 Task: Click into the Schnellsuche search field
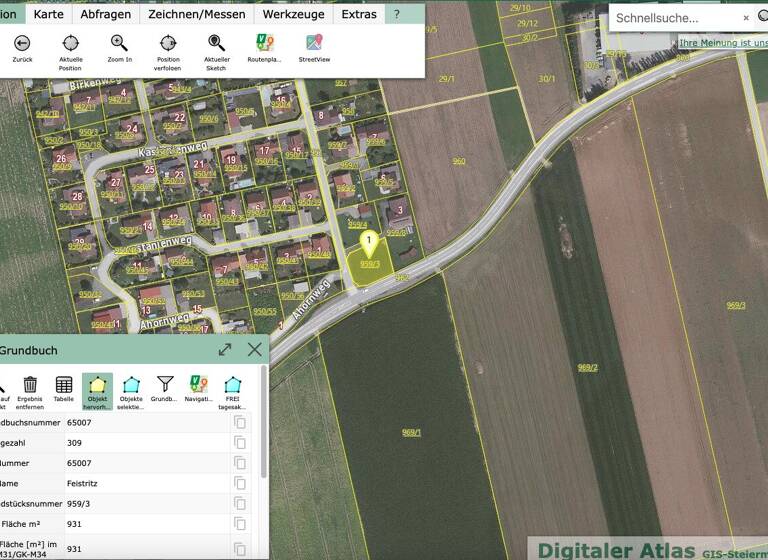pos(676,18)
